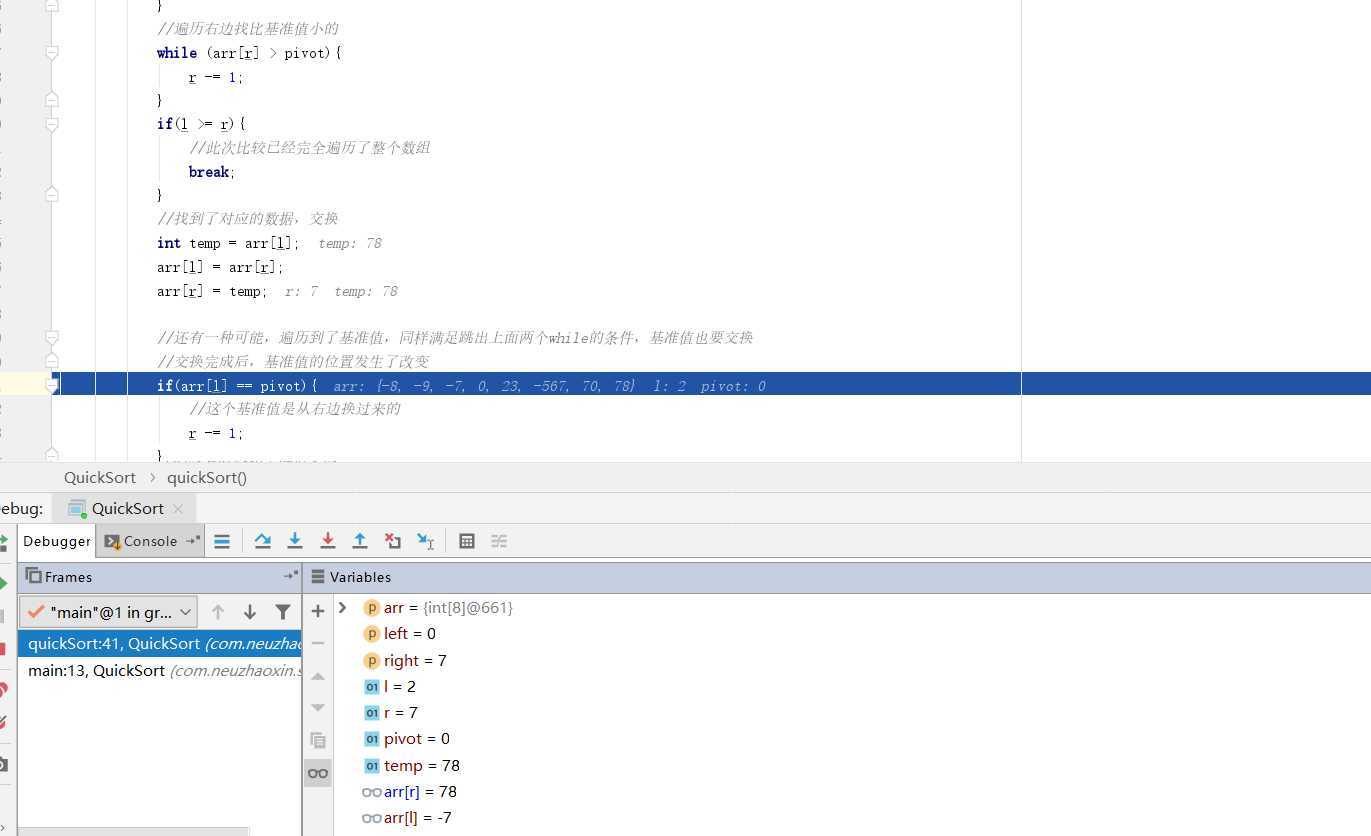Open the Evaluate Expression calculator
This screenshot has height=836, width=1371.
467,541
